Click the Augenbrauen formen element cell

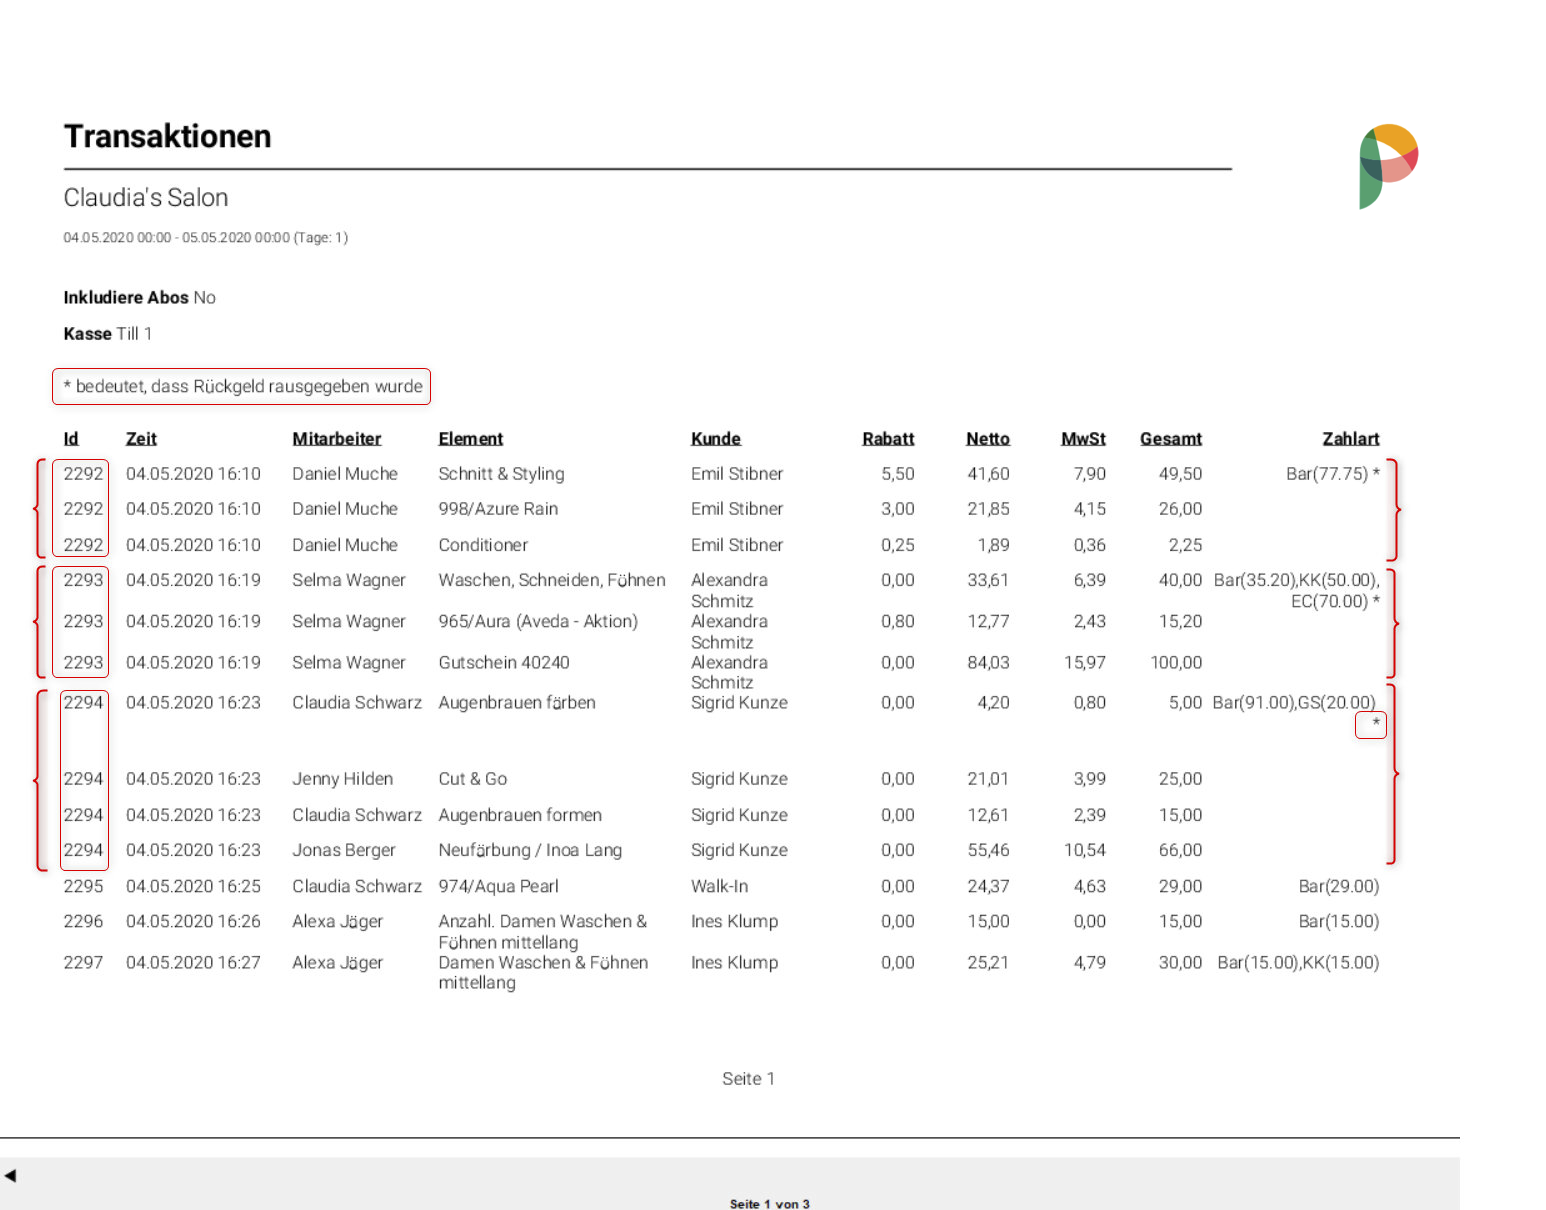520,815
